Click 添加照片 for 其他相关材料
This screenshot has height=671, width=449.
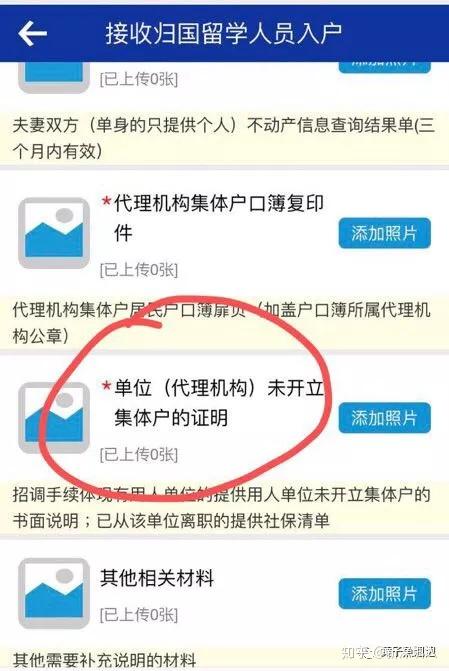384,593
